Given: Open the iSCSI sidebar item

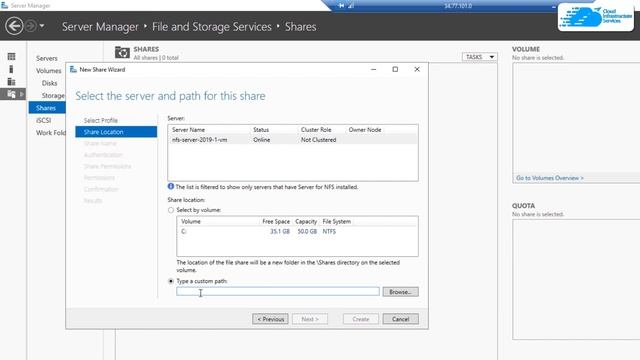Looking at the screenshot, I should pyautogui.click(x=43, y=120).
